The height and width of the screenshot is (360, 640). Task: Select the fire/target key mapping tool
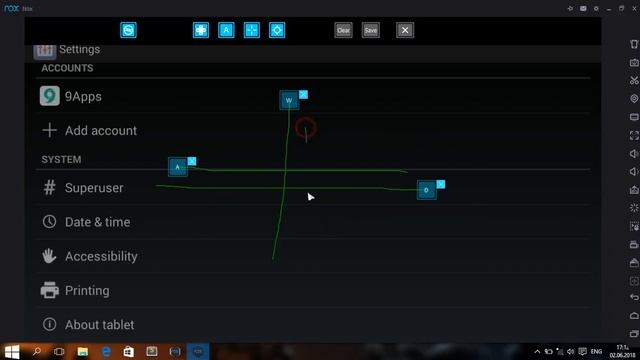point(277,30)
